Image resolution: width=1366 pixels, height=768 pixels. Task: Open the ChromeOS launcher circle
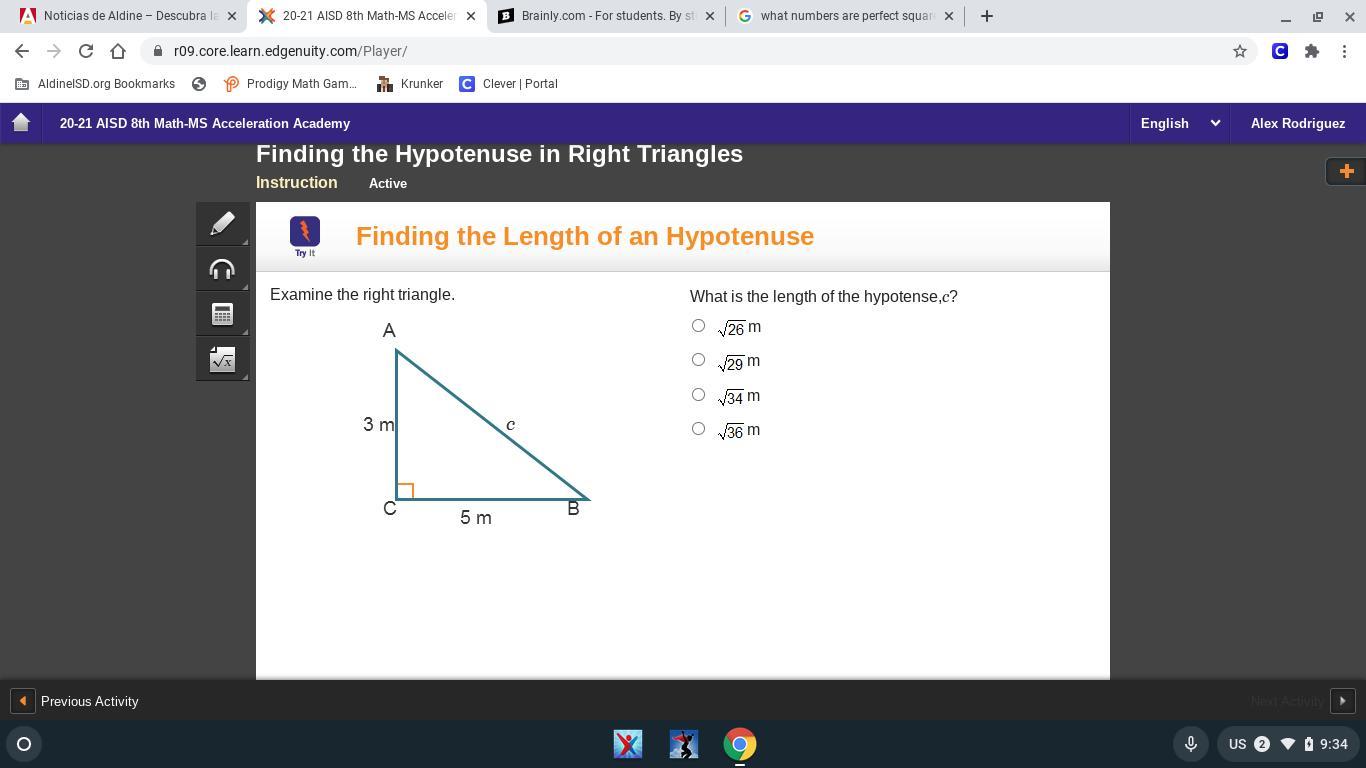pyautogui.click(x=24, y=744)
